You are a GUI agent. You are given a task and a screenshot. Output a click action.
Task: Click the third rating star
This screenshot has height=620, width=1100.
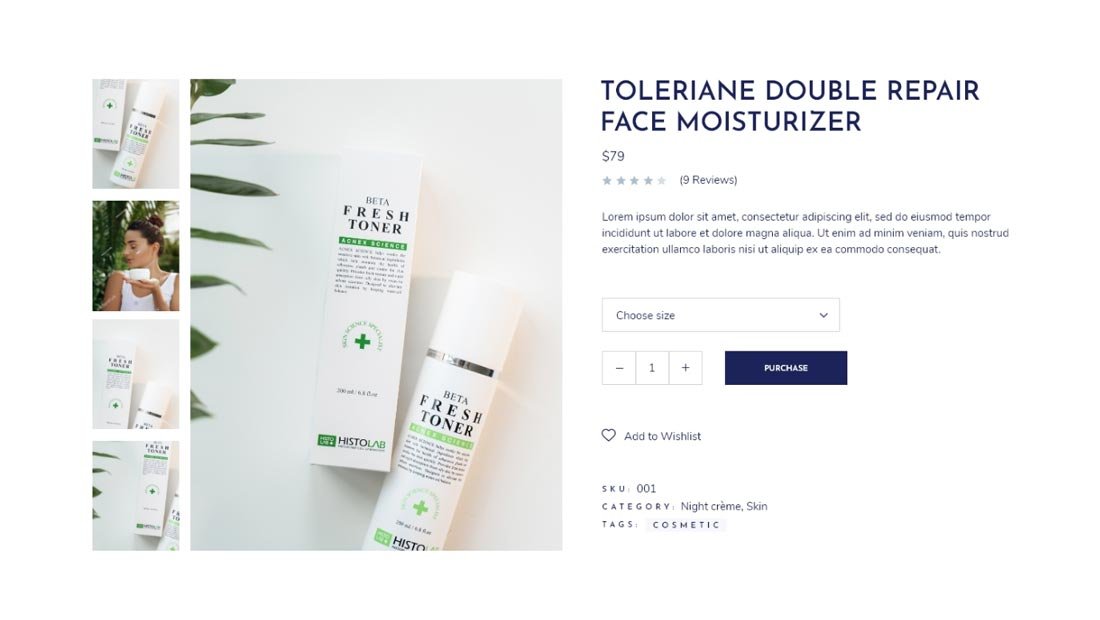(x=634, y=181)
